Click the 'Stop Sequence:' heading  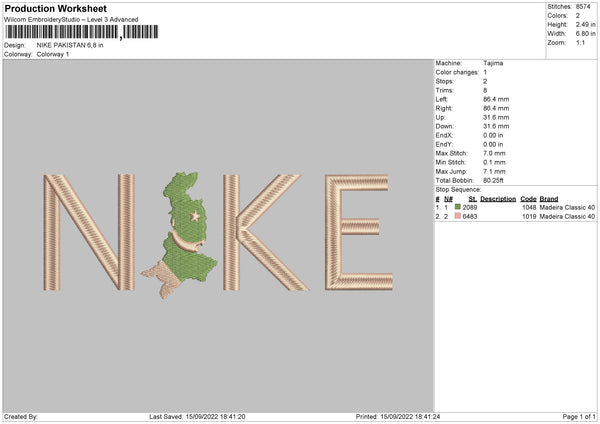(458, 190)
